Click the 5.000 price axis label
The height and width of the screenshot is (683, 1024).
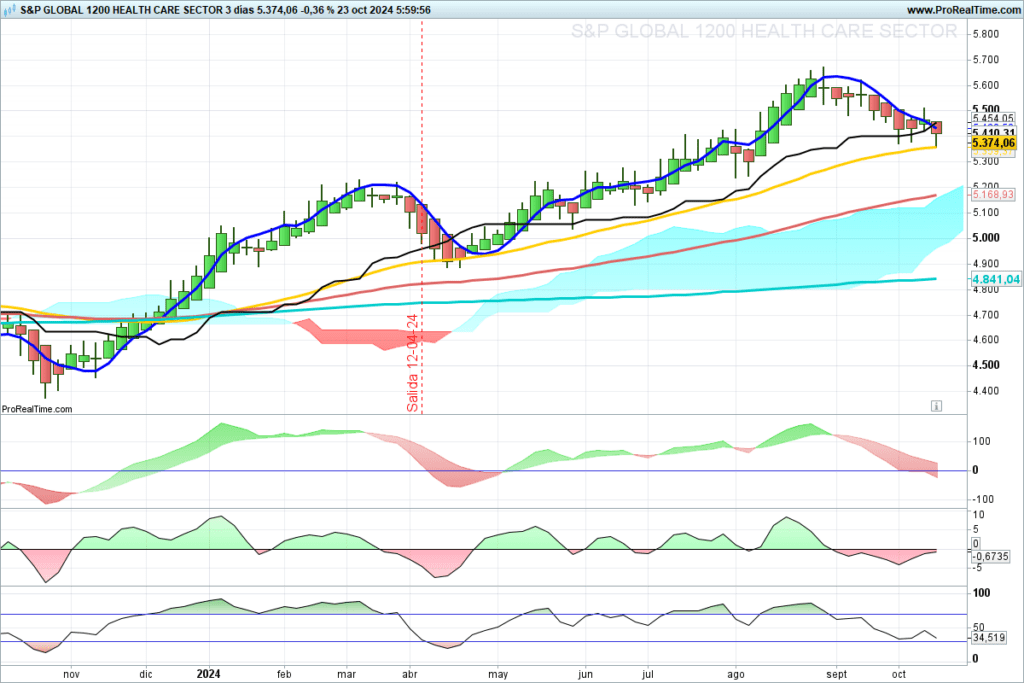[985, 238]
